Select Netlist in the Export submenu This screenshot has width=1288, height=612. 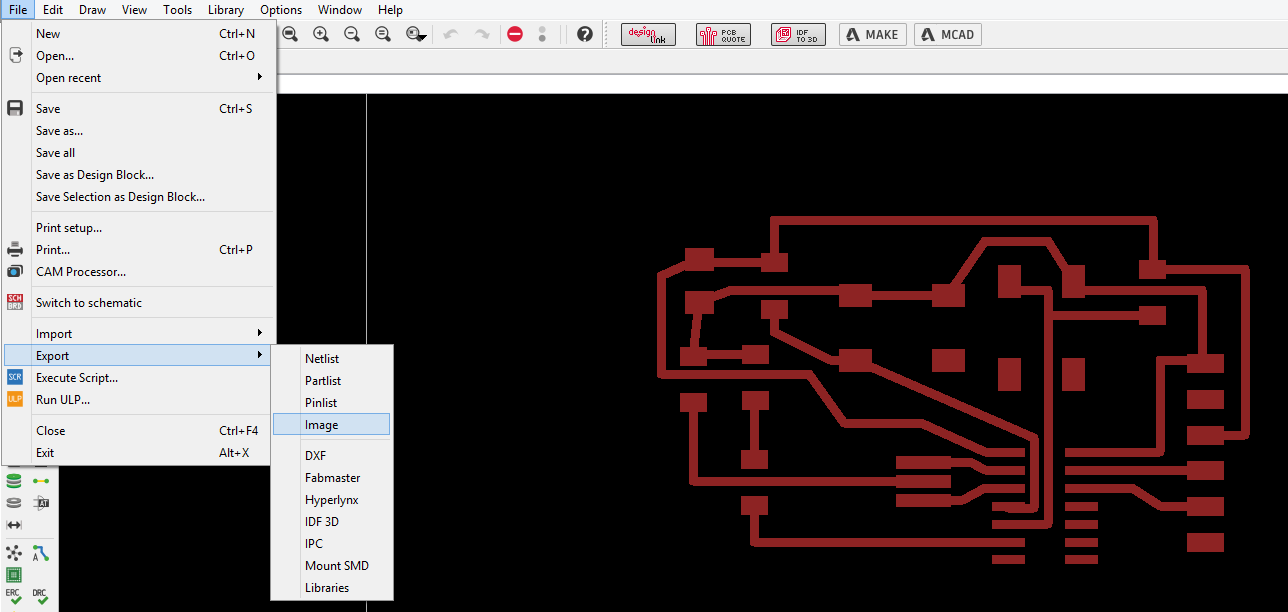(x=332, y=359)
